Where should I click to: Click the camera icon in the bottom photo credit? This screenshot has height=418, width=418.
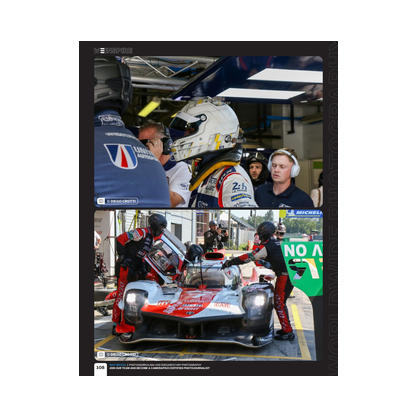click(101, 354)
